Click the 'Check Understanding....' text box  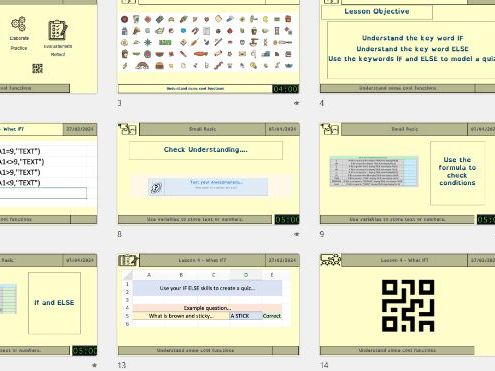click(x=206, y=150)
